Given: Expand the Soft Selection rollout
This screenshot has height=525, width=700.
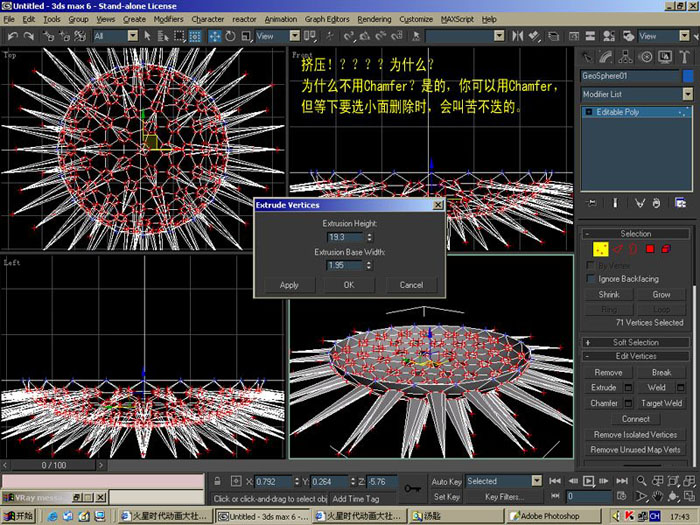Looking at the screenshot, I should coord(636,342).
